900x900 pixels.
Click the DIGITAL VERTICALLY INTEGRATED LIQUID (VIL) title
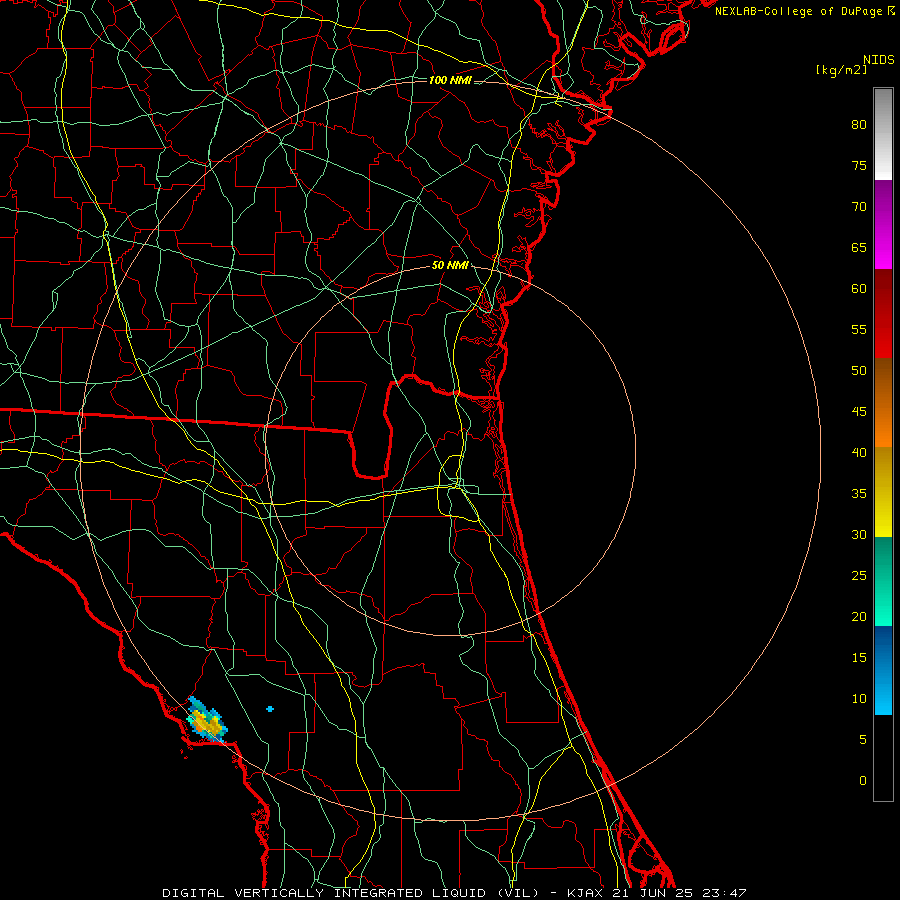pyautogui.click(x=351, y=893)
